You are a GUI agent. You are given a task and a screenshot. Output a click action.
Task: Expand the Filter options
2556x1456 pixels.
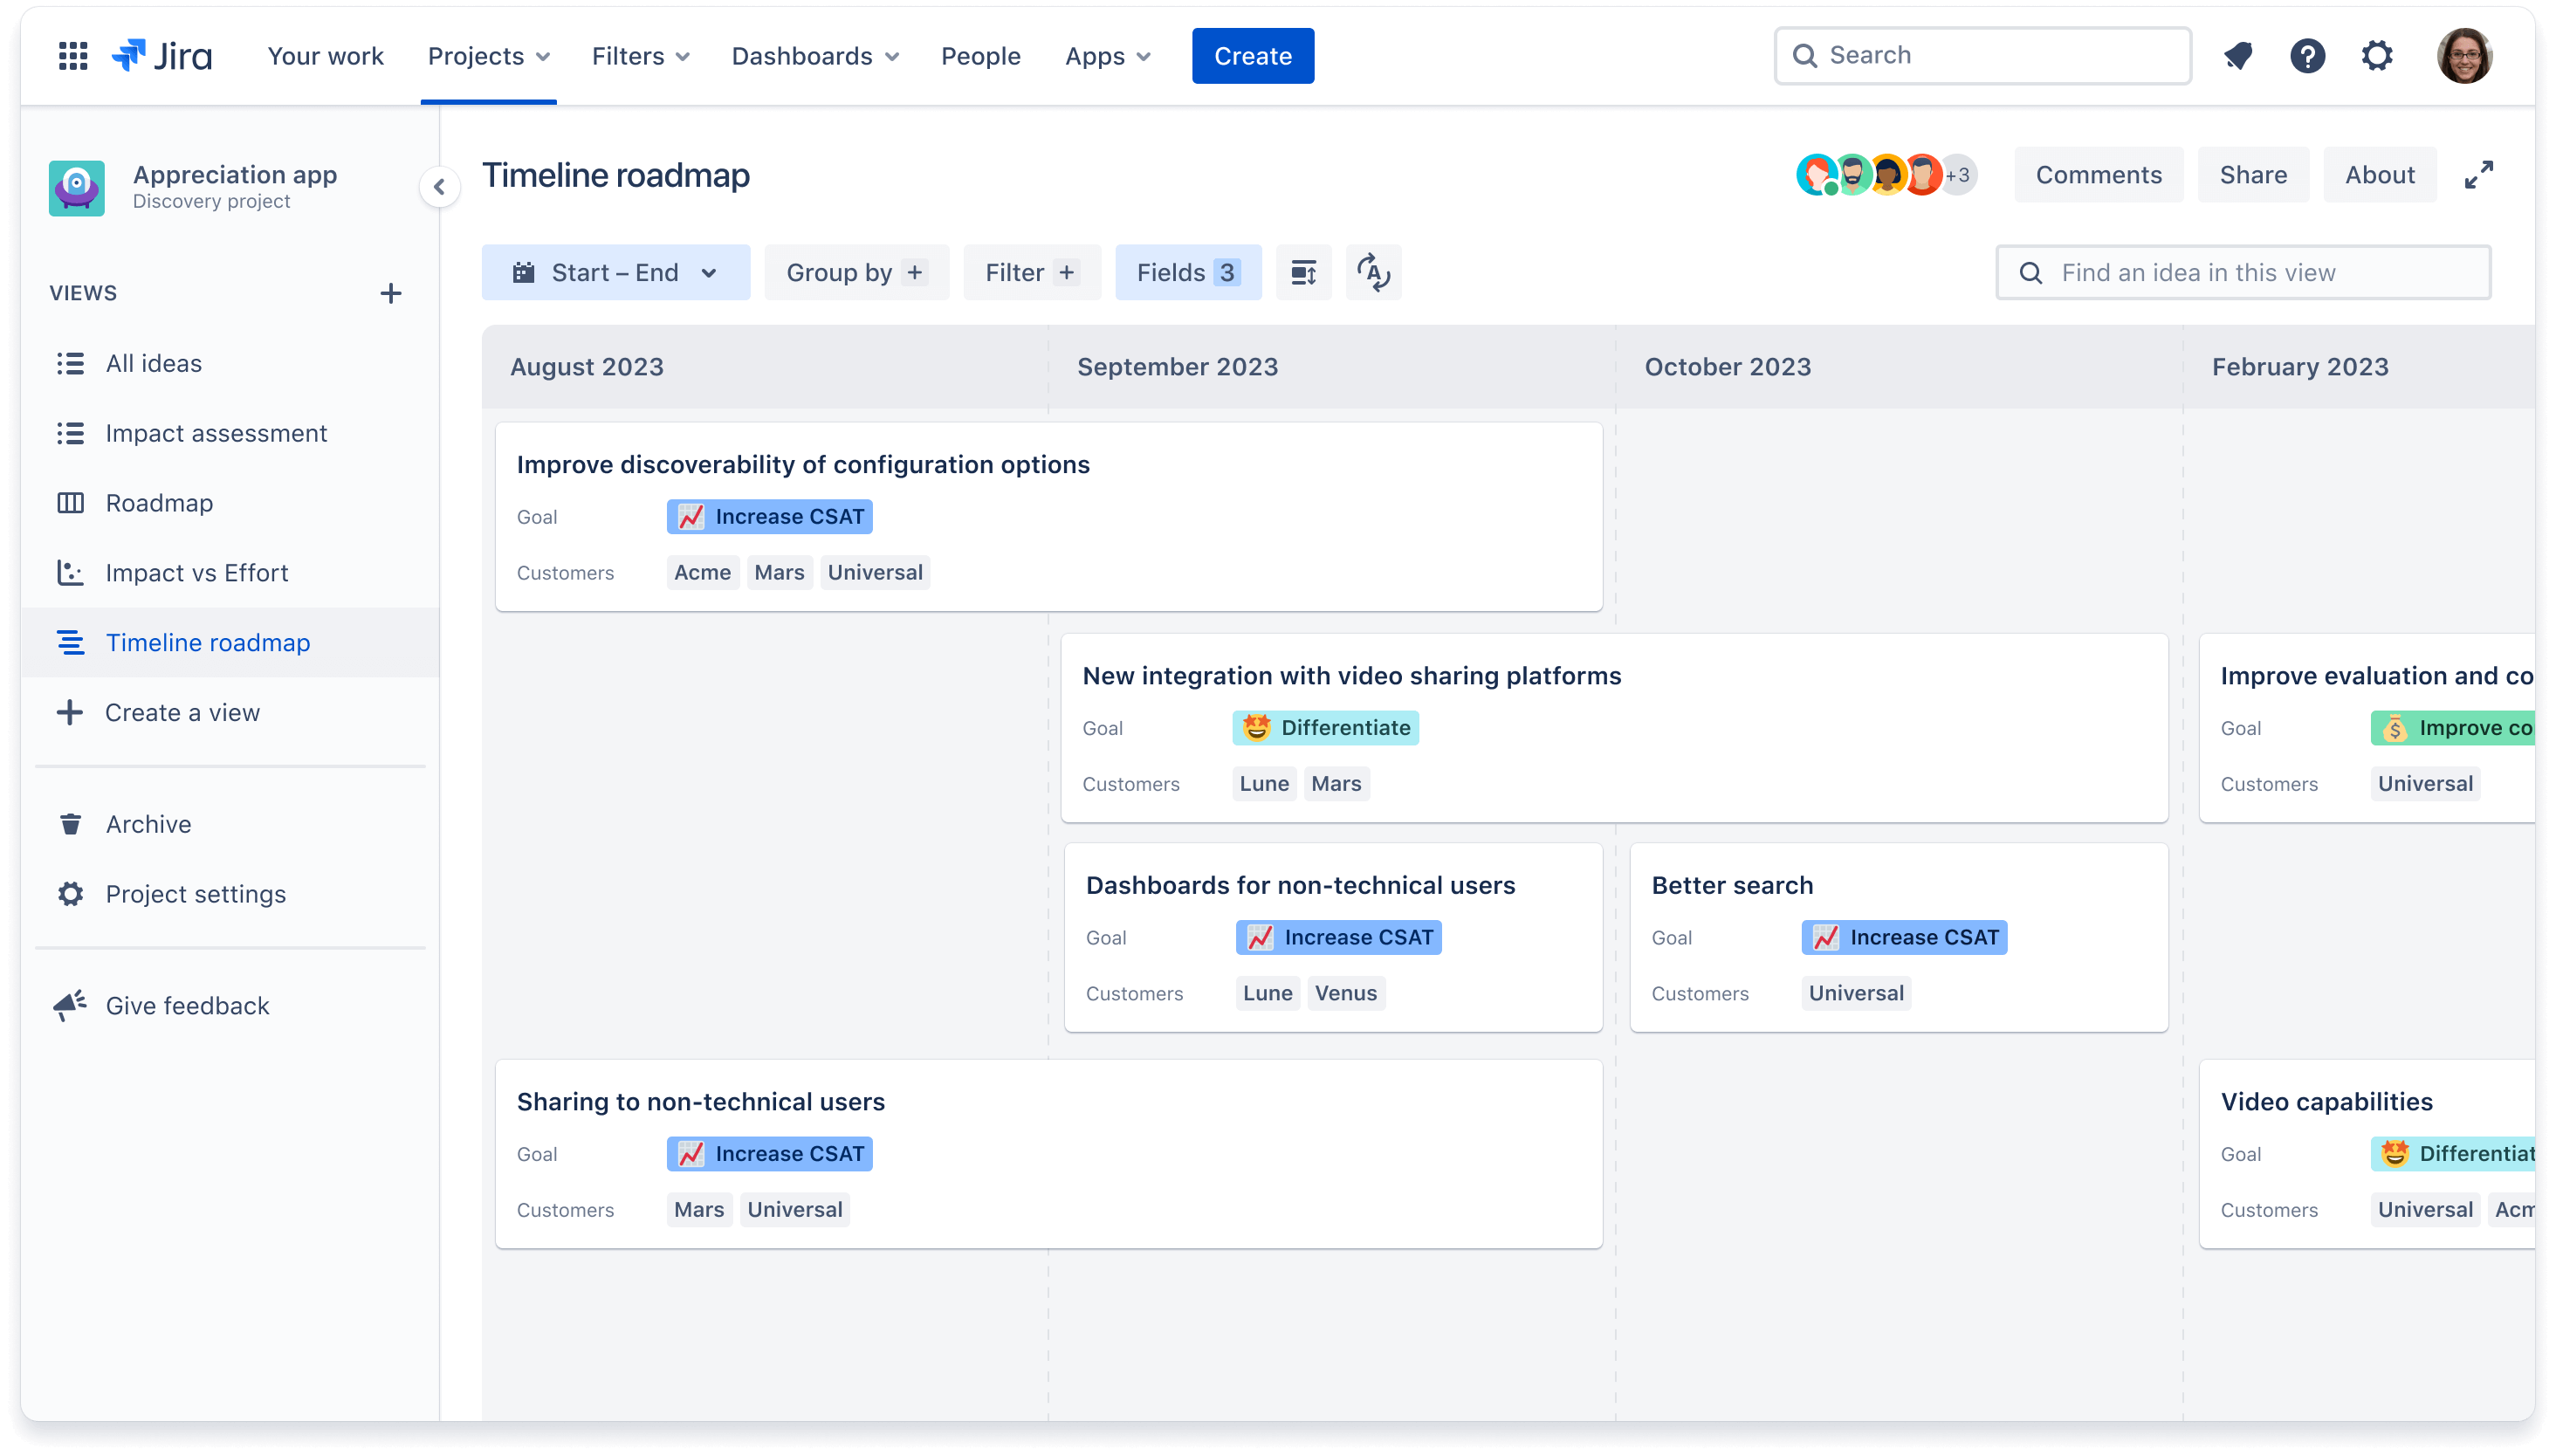pos(1028,272)
